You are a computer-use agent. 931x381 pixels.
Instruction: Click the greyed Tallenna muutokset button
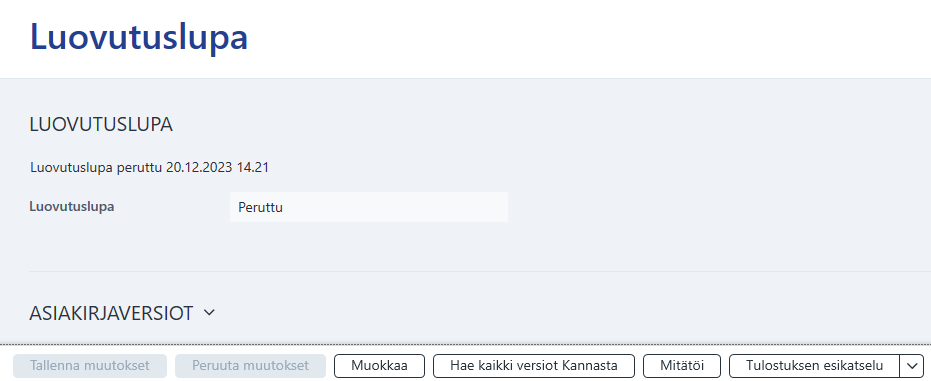tap(90, 366)
